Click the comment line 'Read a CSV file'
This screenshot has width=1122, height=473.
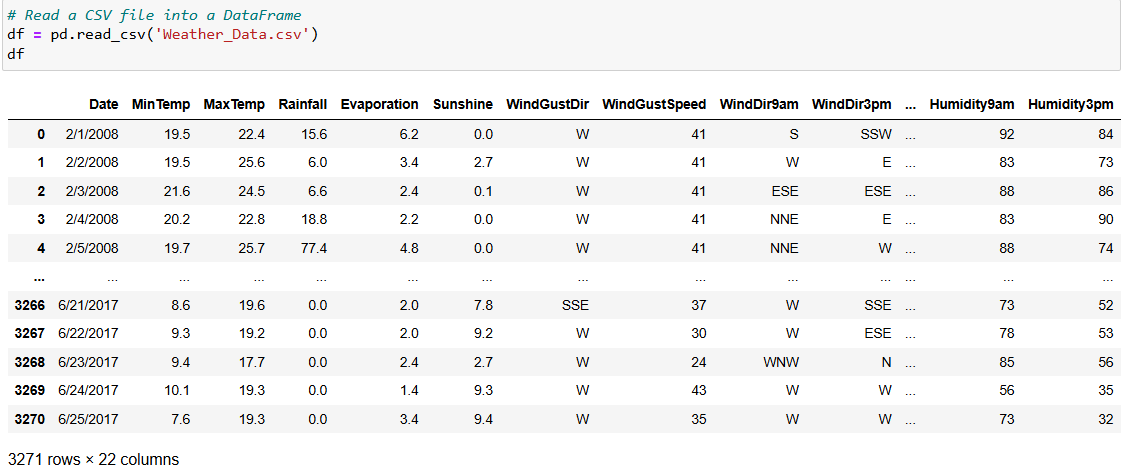pos(153,16)
